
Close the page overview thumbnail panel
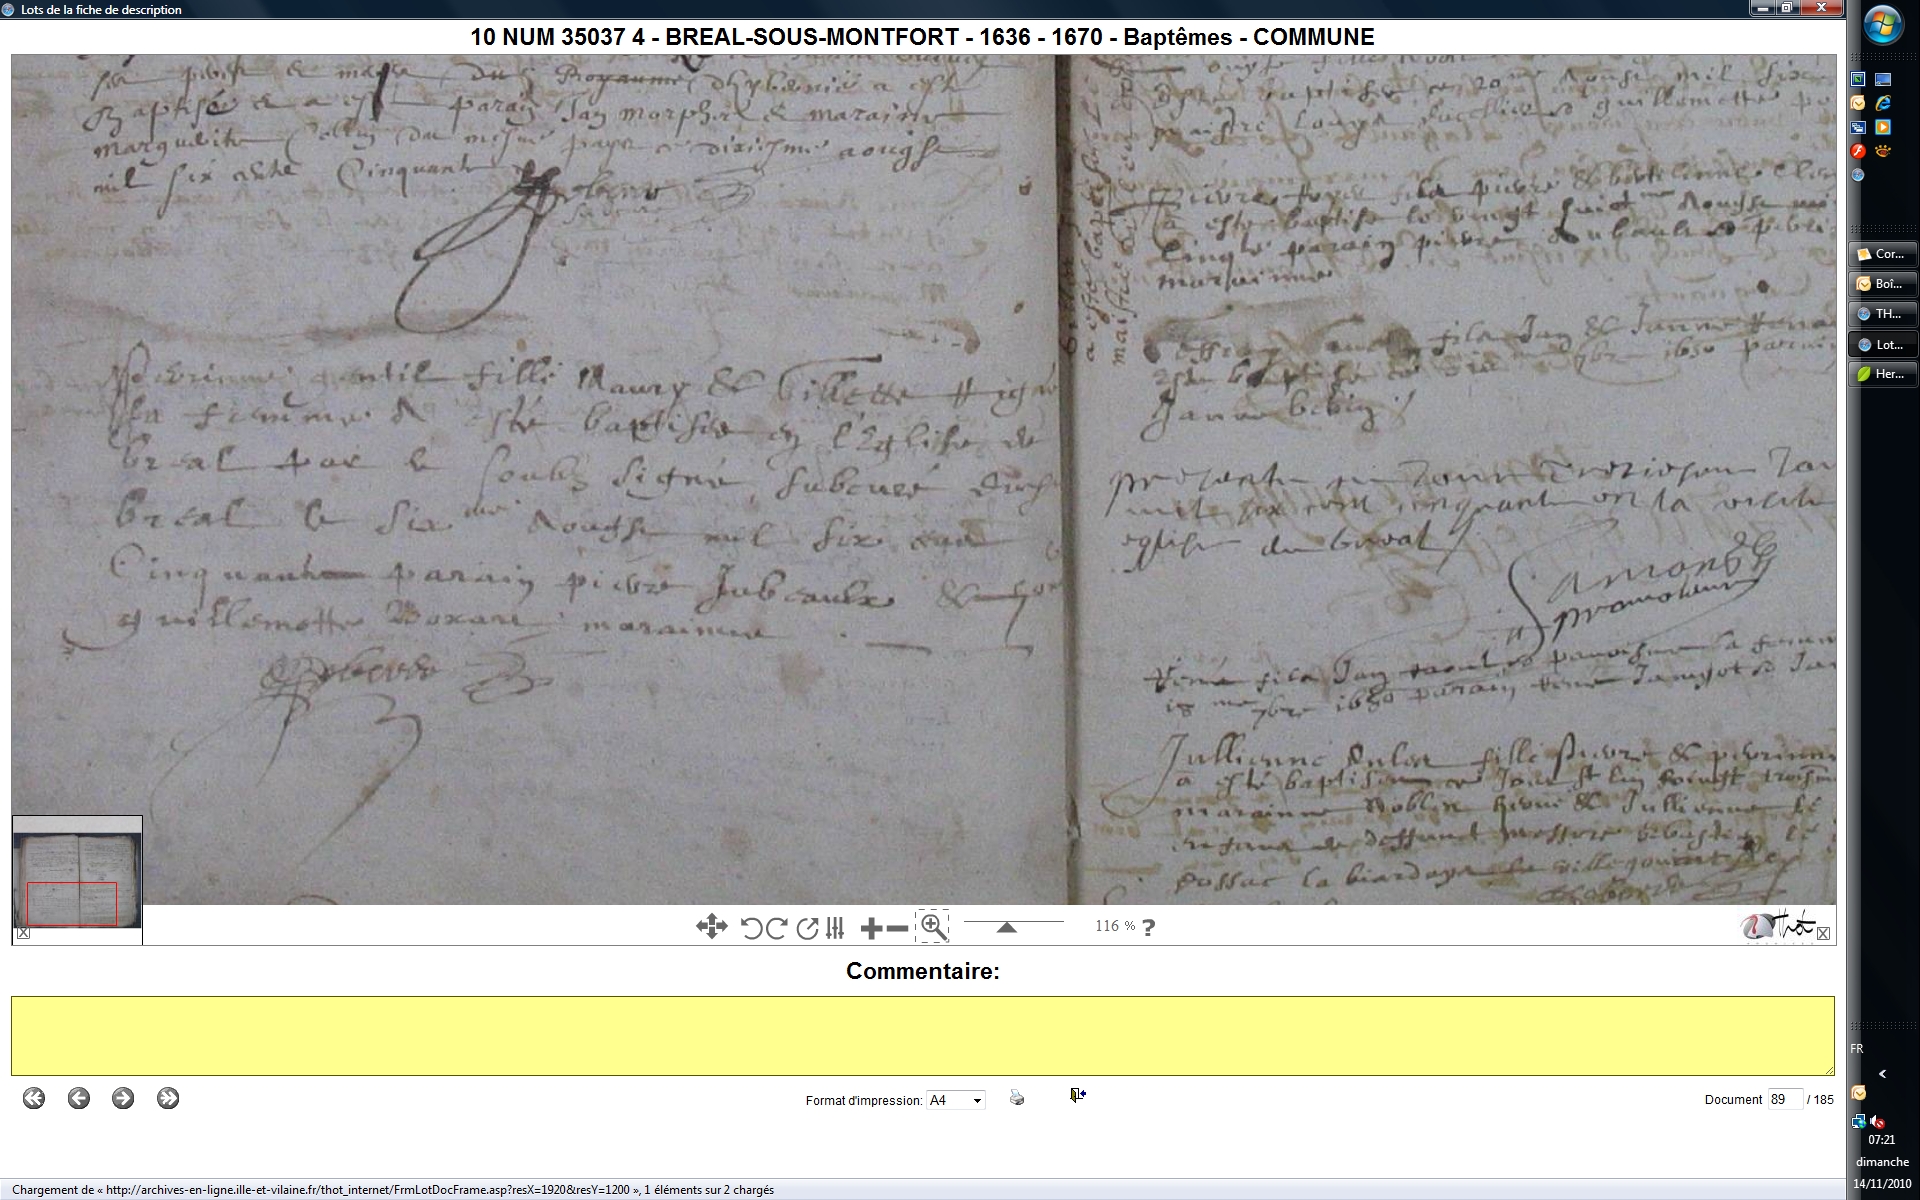[24, 933]
